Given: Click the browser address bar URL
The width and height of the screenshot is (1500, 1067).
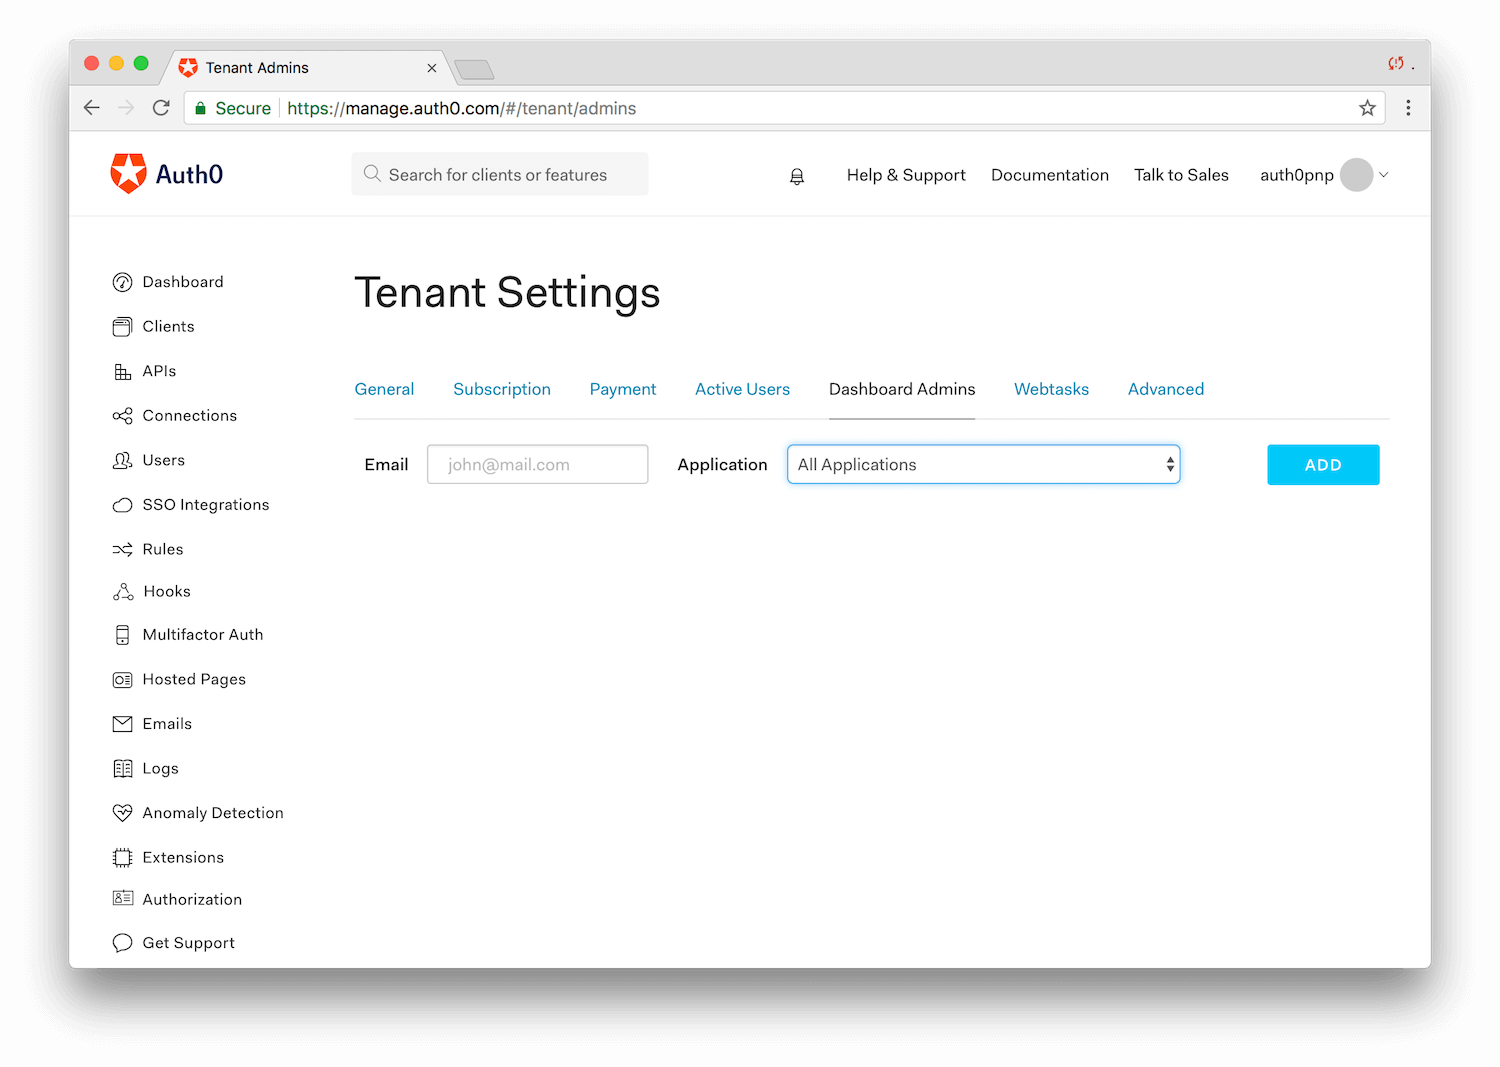Looking at the screenshot, I should pos(461,108).
